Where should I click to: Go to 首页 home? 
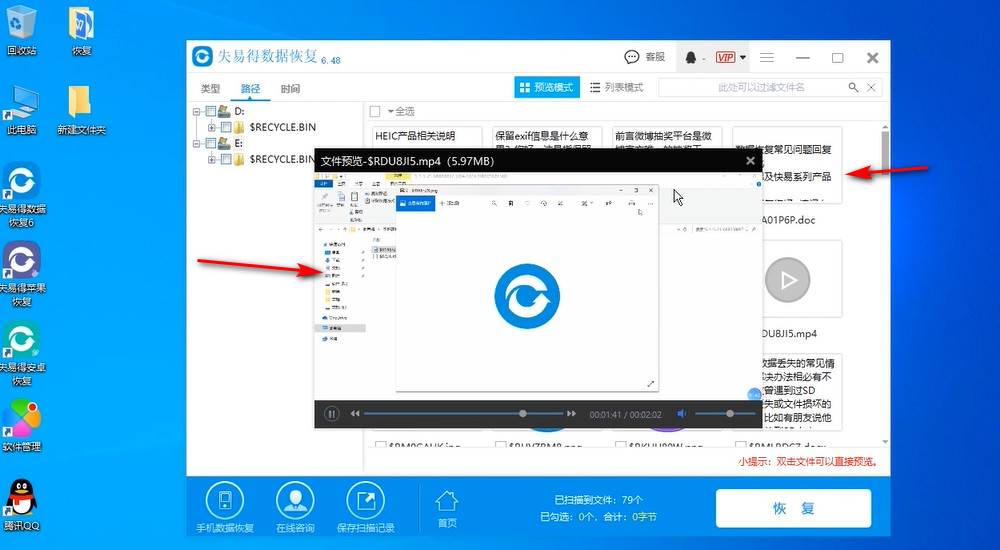(x=446, y=509)
